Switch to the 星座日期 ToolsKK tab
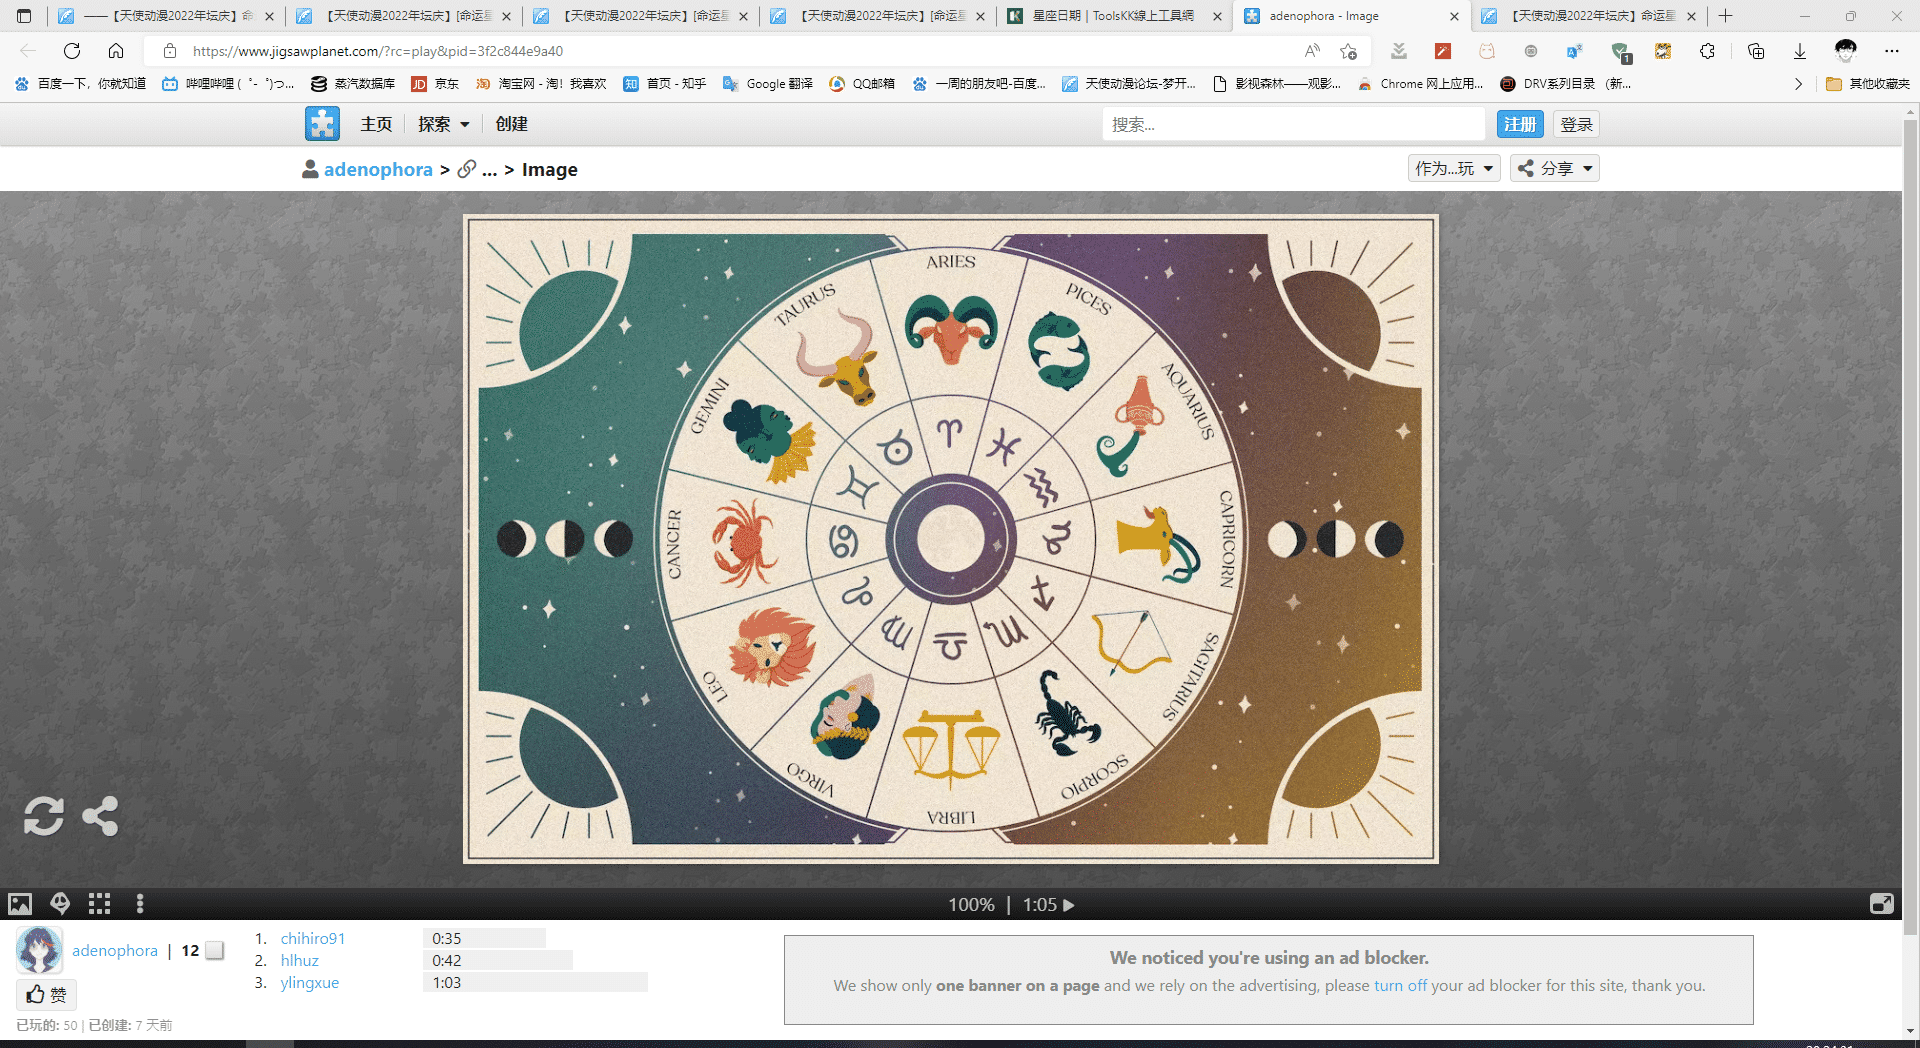This screenshot has width=1920, height=1048. click(x=1113, y=16)
